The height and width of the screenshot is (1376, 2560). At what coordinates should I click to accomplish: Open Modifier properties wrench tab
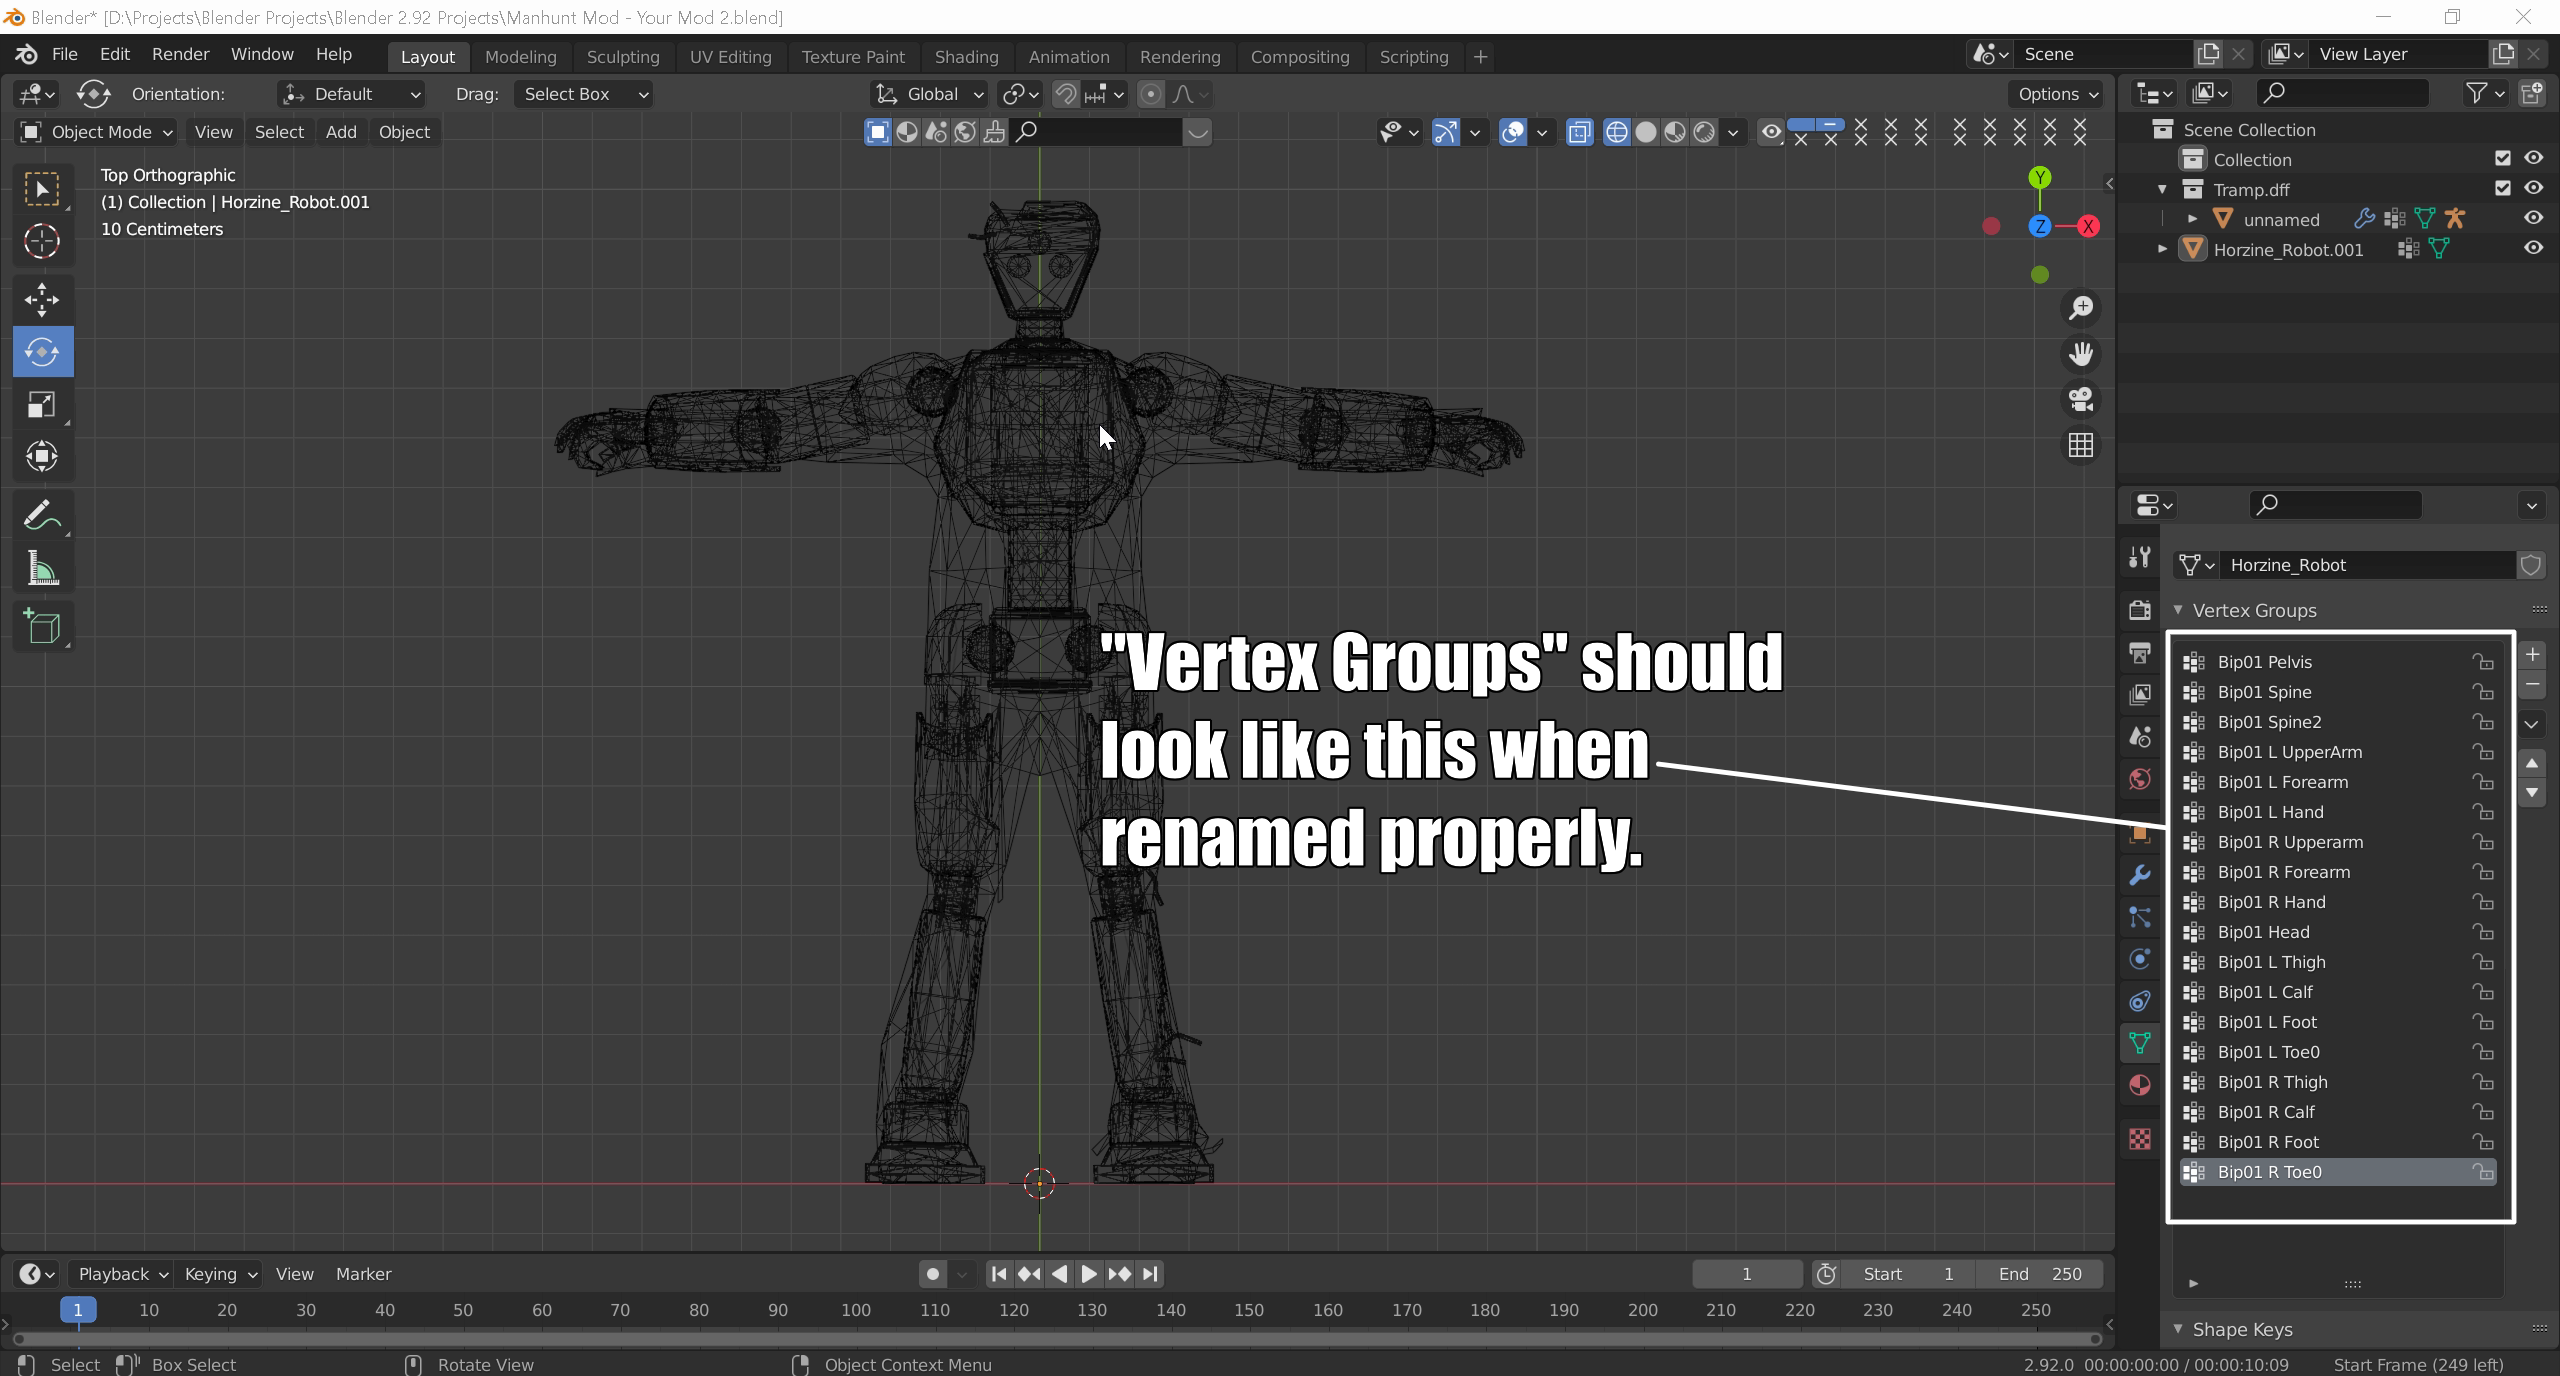point(2140,875)
